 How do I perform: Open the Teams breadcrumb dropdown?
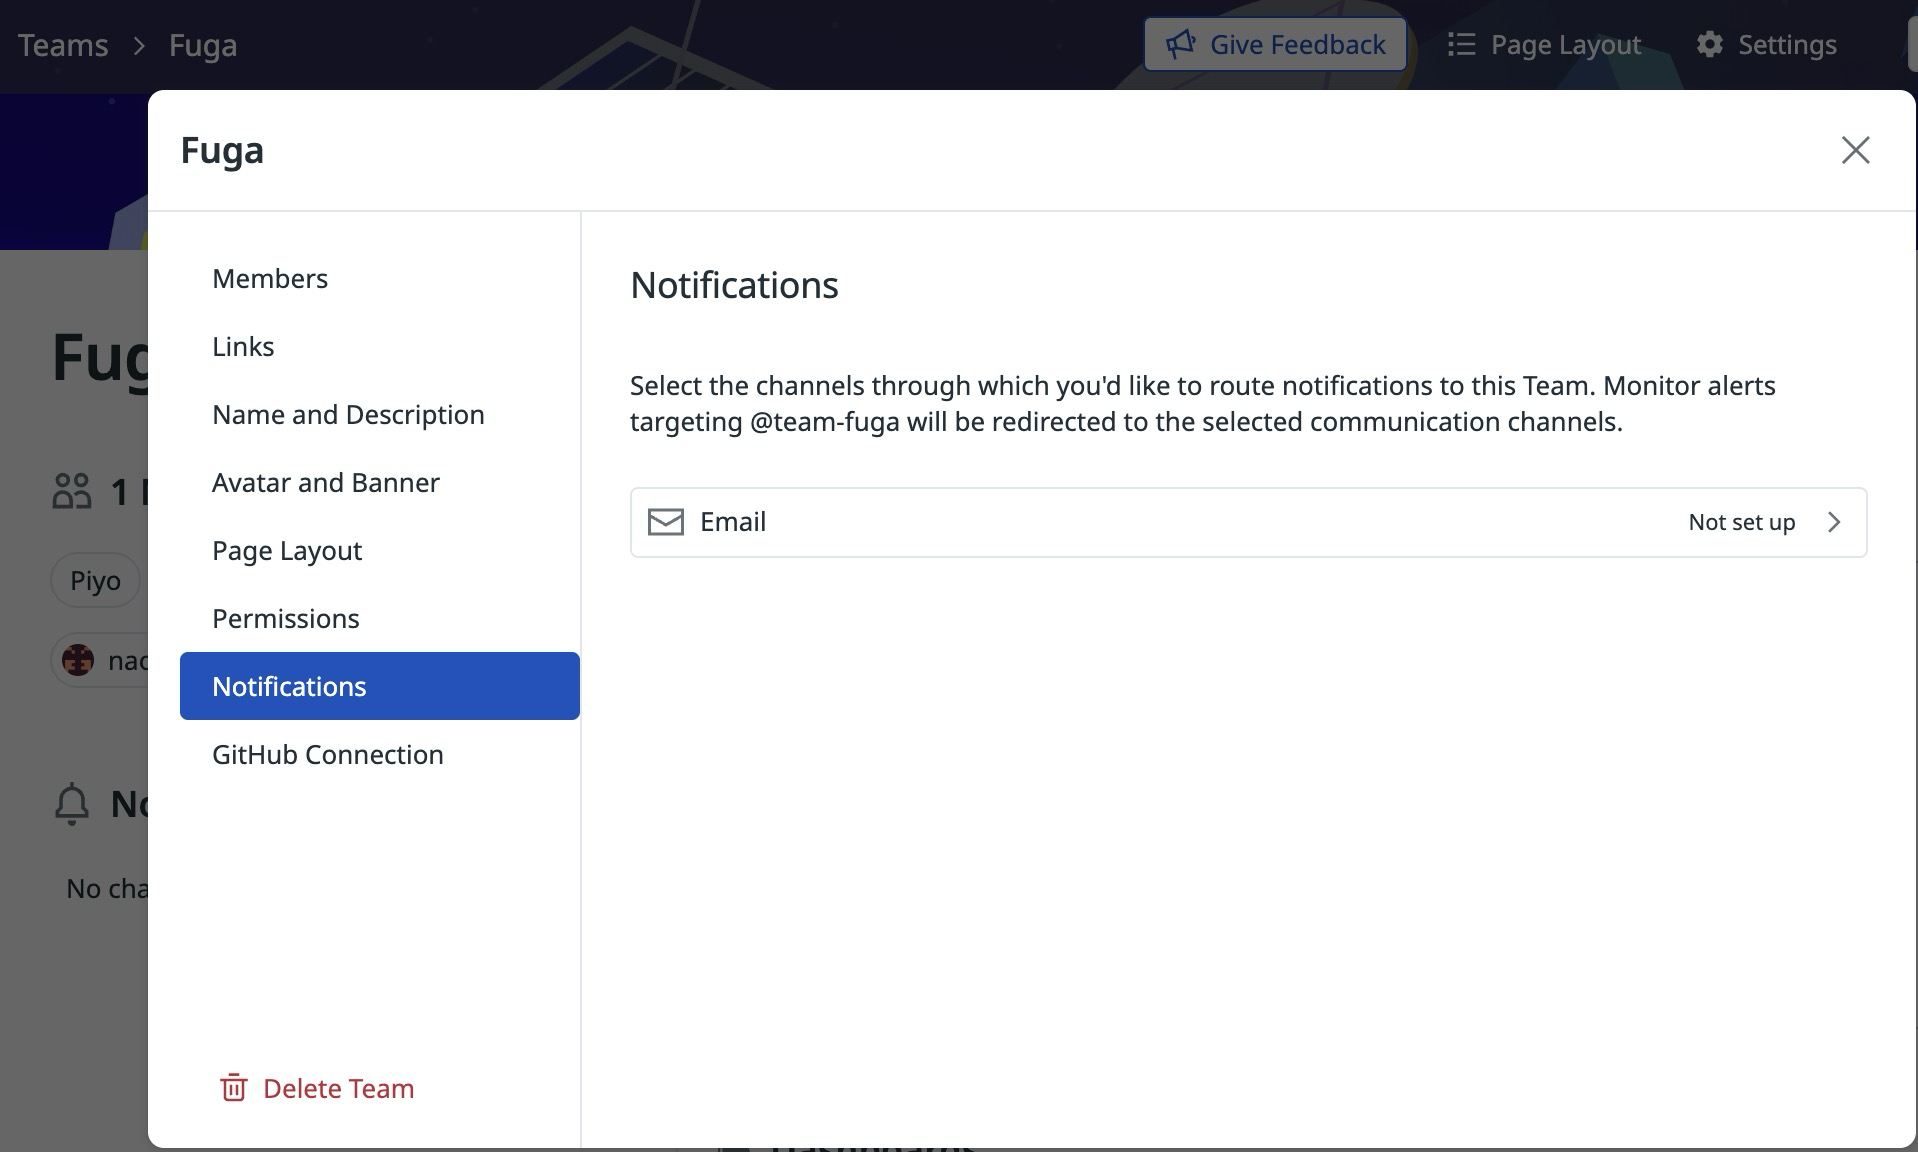click(x=62, y=44)
